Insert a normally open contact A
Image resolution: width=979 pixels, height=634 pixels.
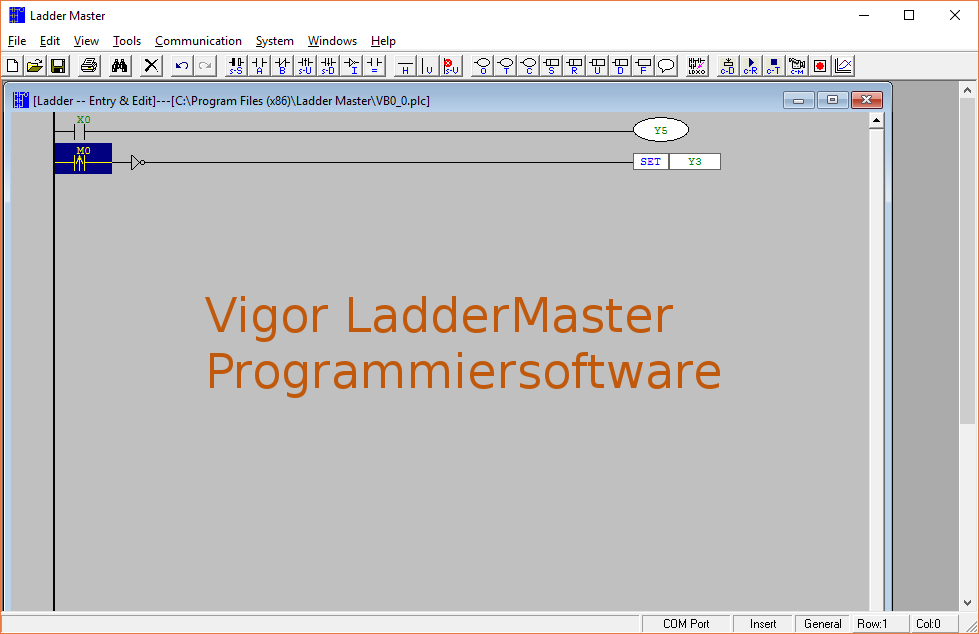259,66
